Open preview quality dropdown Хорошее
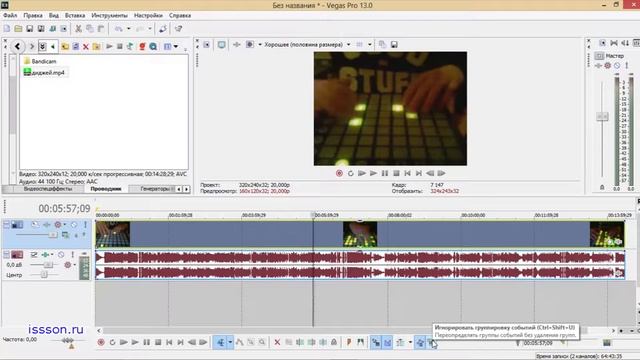This screenshot has height=360, width=640. 307,44
